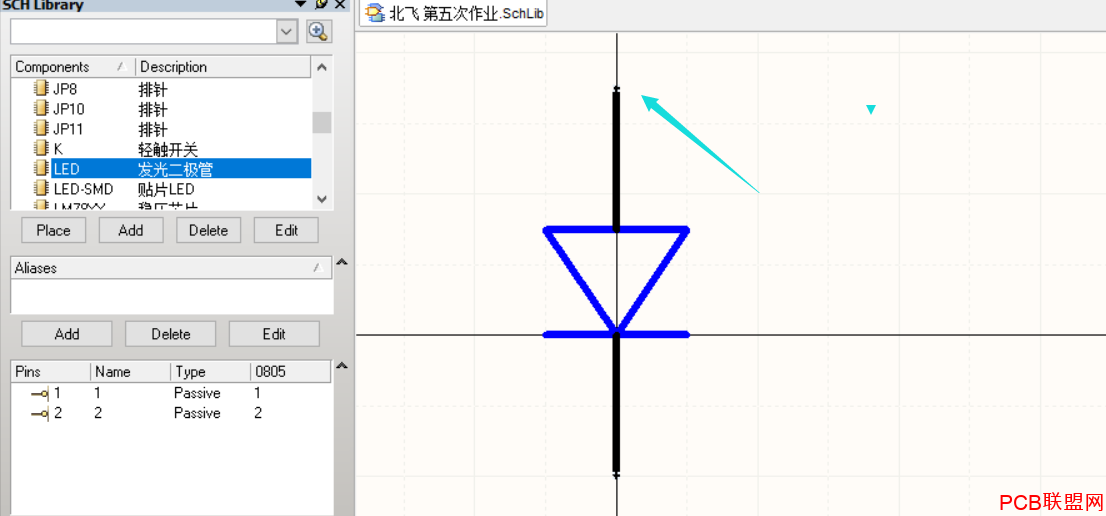Viewport: 1106px width, 516px height.
Task: Open the 北飞 第五次作业.SchLib document tab
Action: click(454, 13)
